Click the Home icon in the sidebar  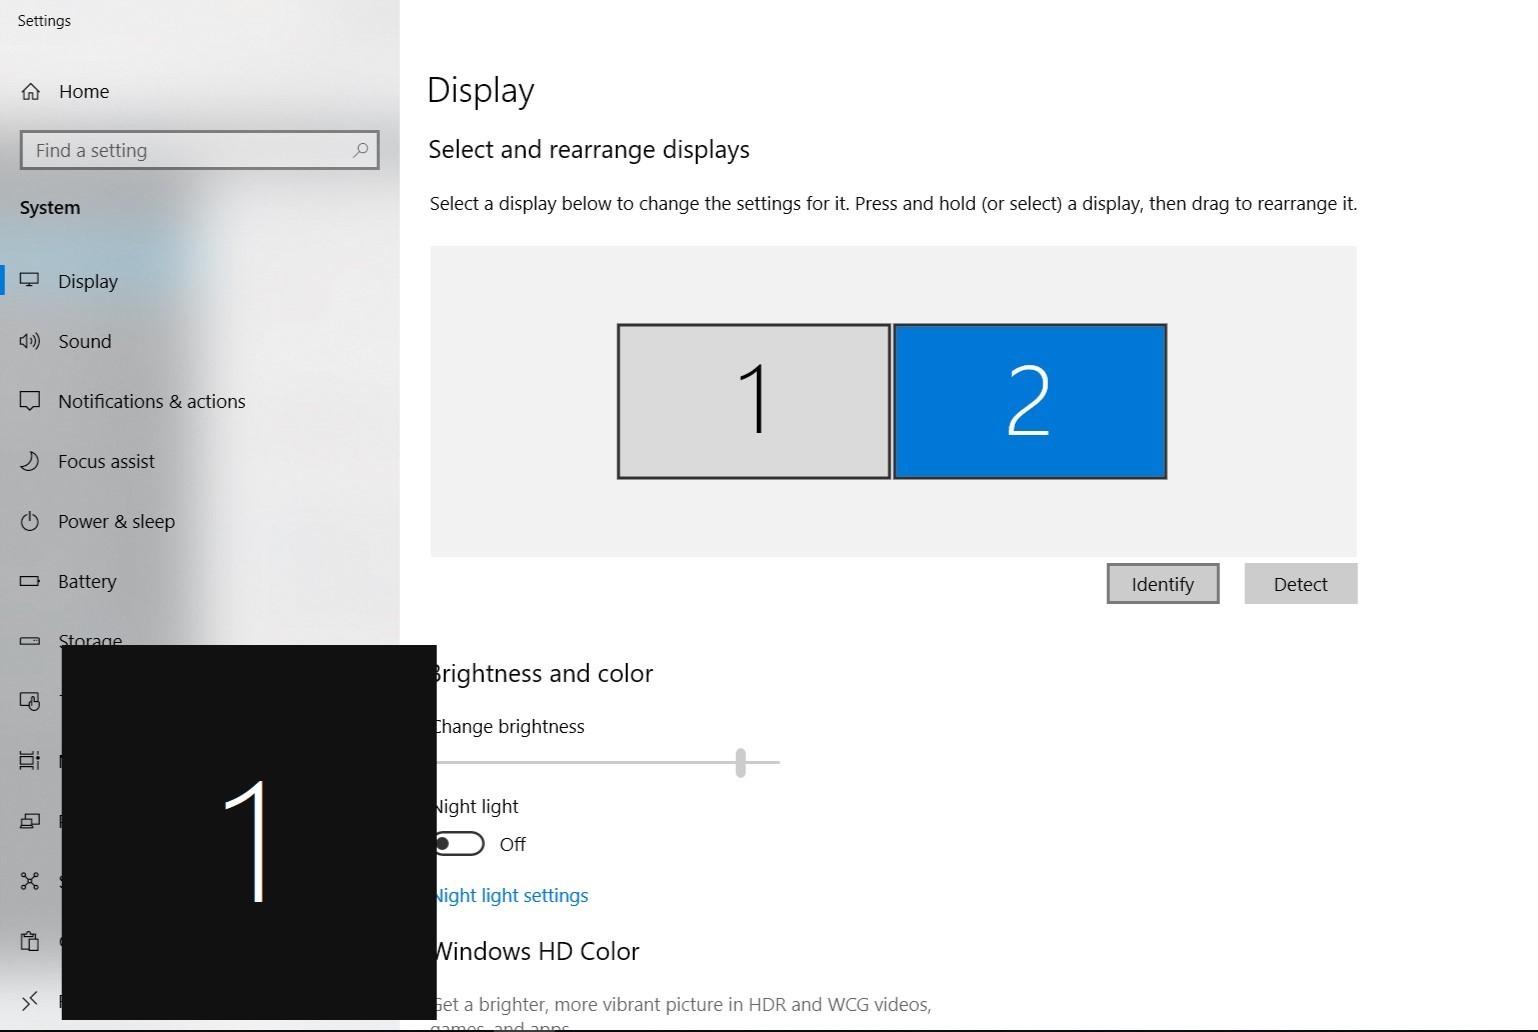click(31, 92)
